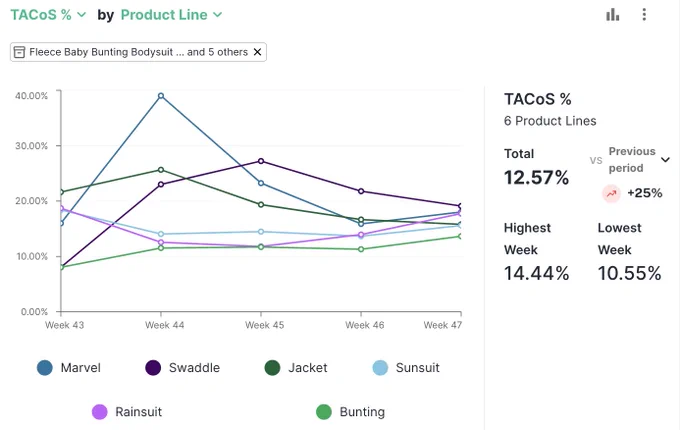Open the TACoS % metric dropdown

pos(48,15)
